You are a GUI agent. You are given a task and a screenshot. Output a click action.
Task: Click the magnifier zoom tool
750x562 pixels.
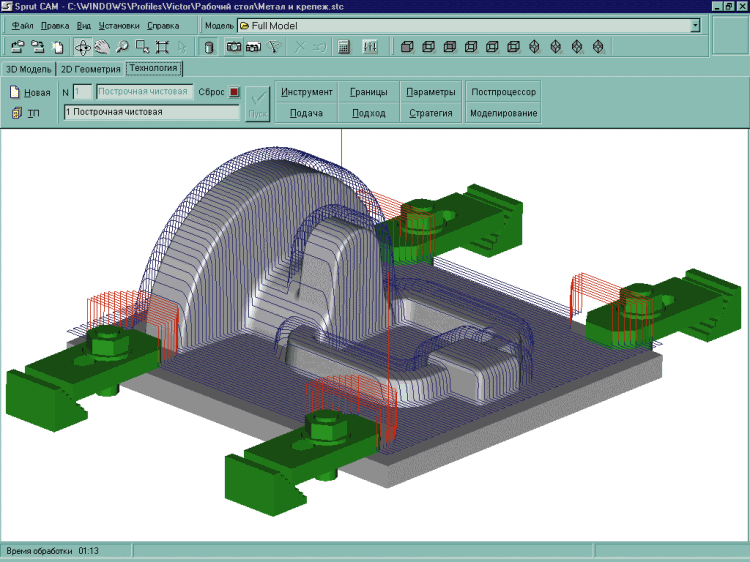pyautogui.click(x=122, y=47)
